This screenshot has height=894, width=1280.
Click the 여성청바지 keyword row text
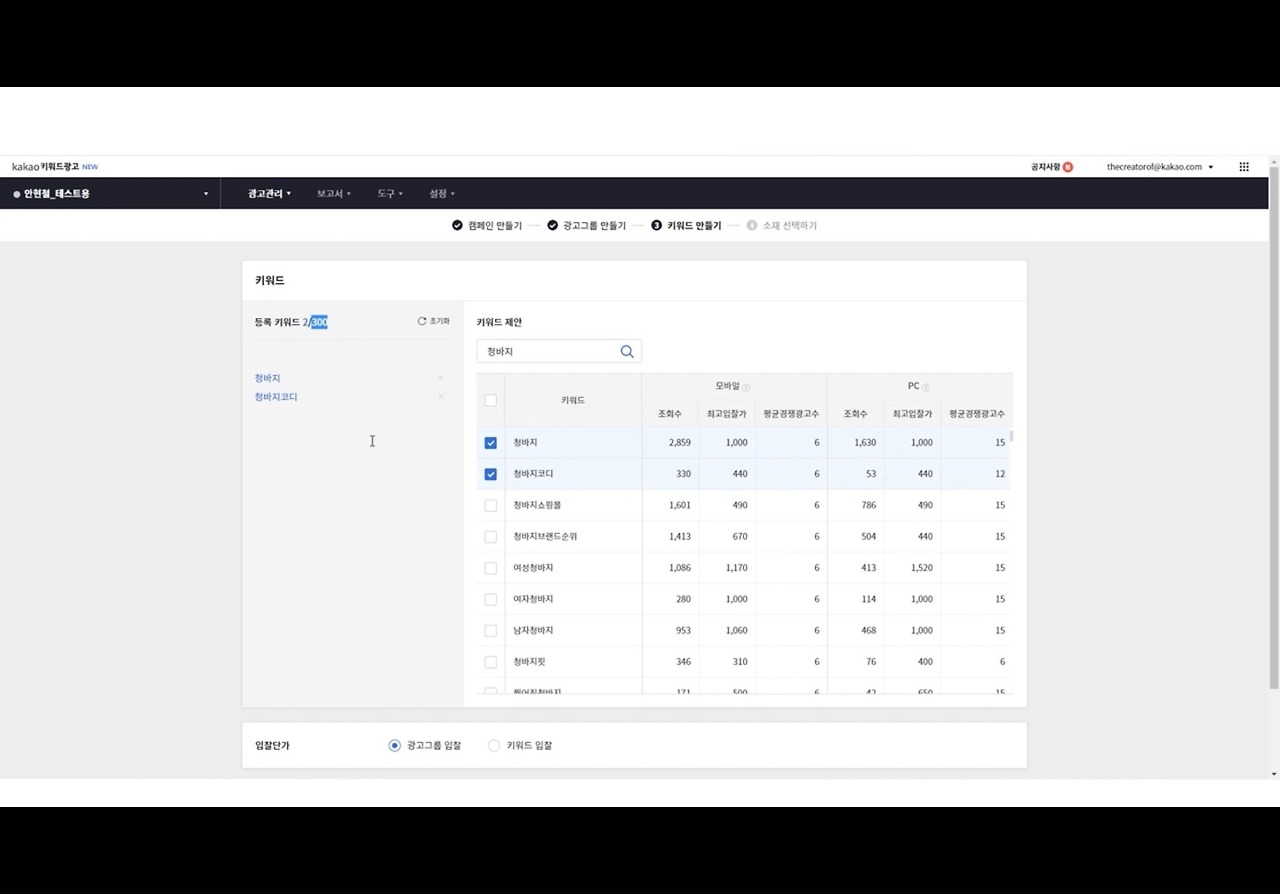pos(533,568)
